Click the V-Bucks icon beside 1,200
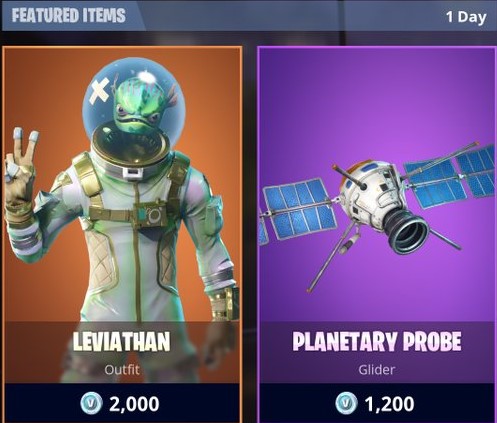 click(x=346, y=402)
